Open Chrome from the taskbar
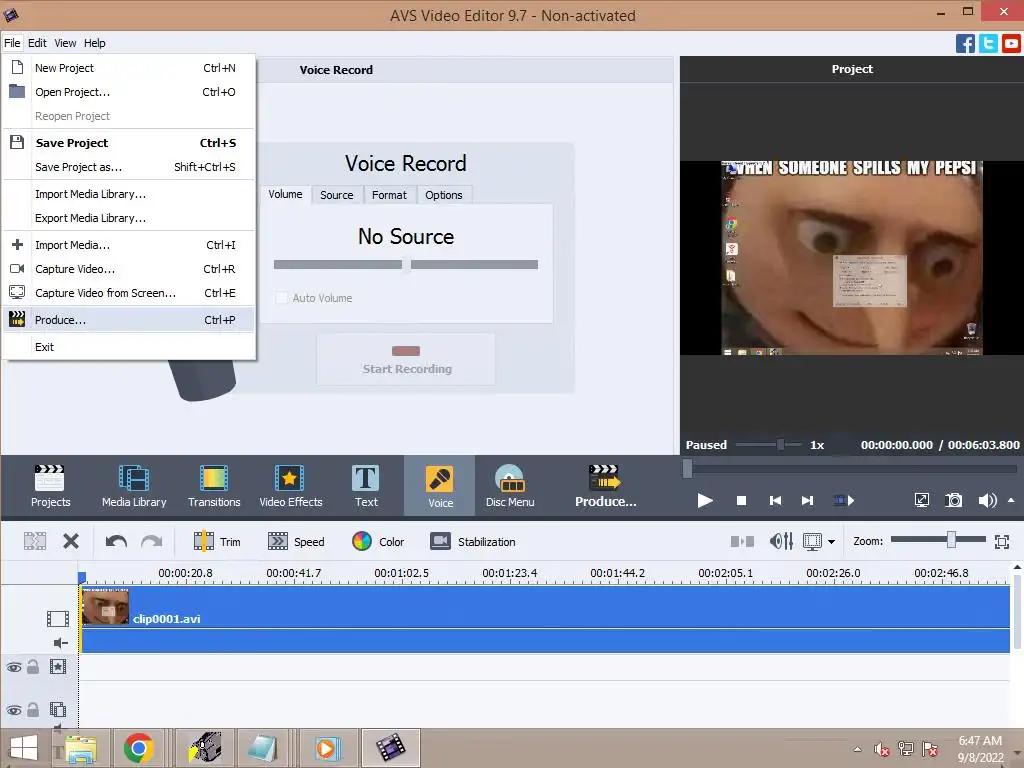Screen dimensions: 1024x768 (138, 748)
